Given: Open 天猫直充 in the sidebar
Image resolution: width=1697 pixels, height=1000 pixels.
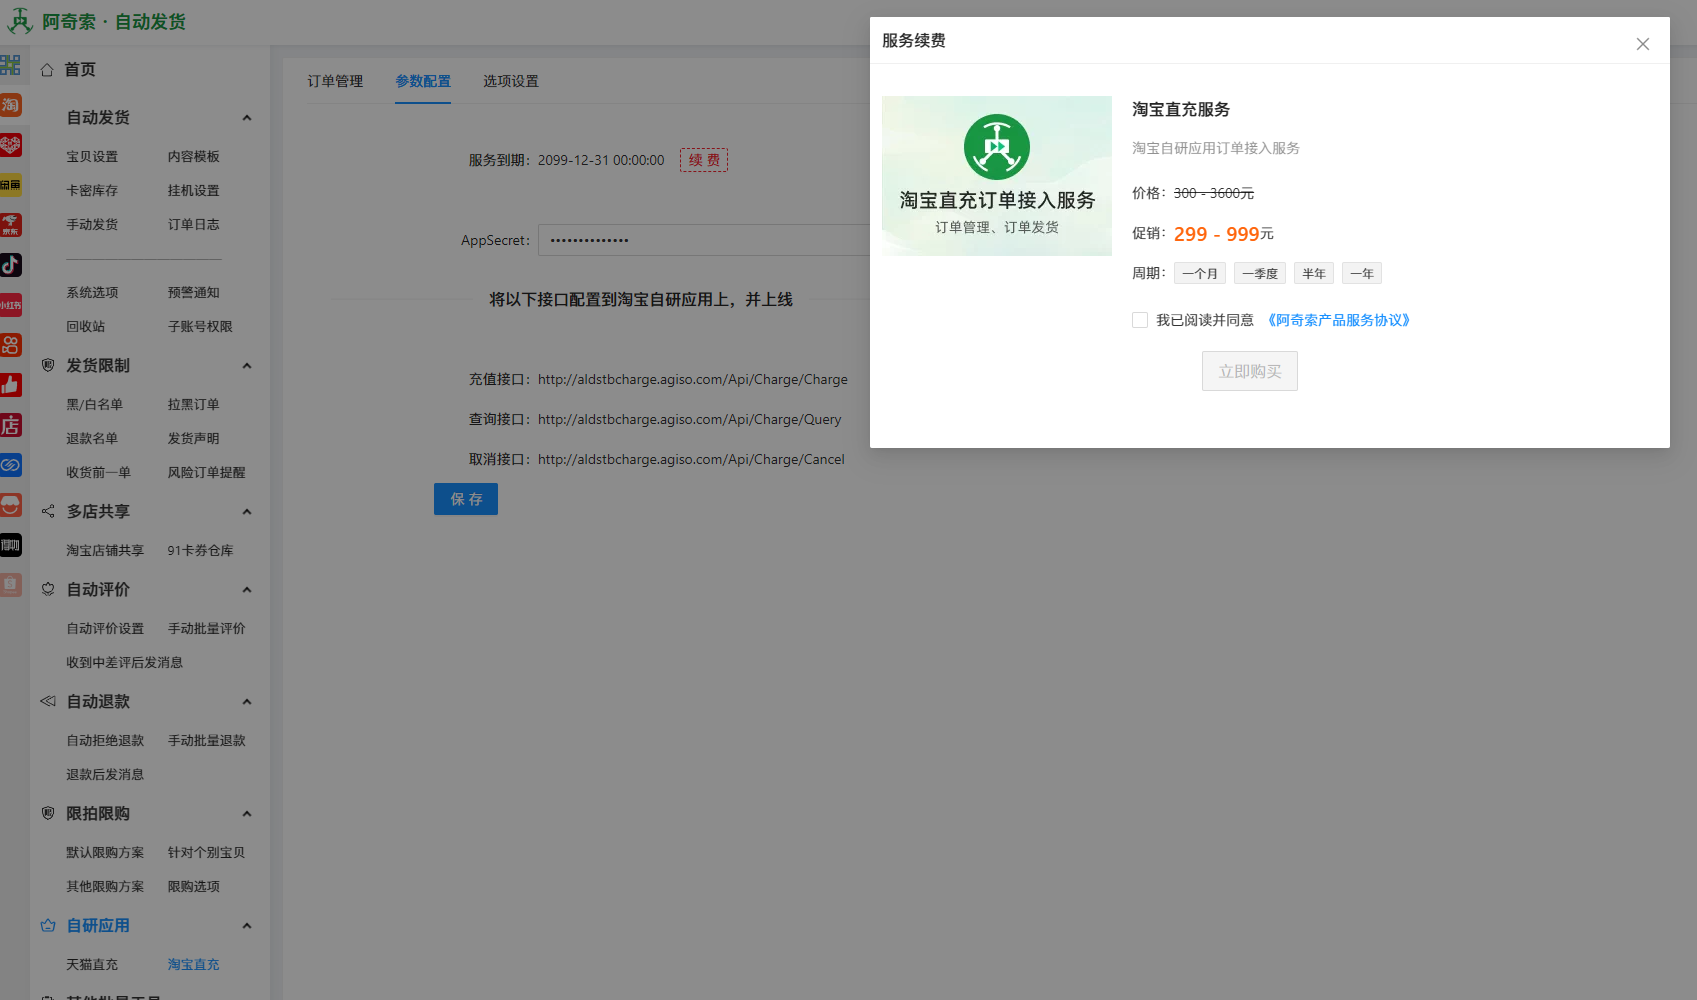Looking at the screenshot, I should coord(92,965).
